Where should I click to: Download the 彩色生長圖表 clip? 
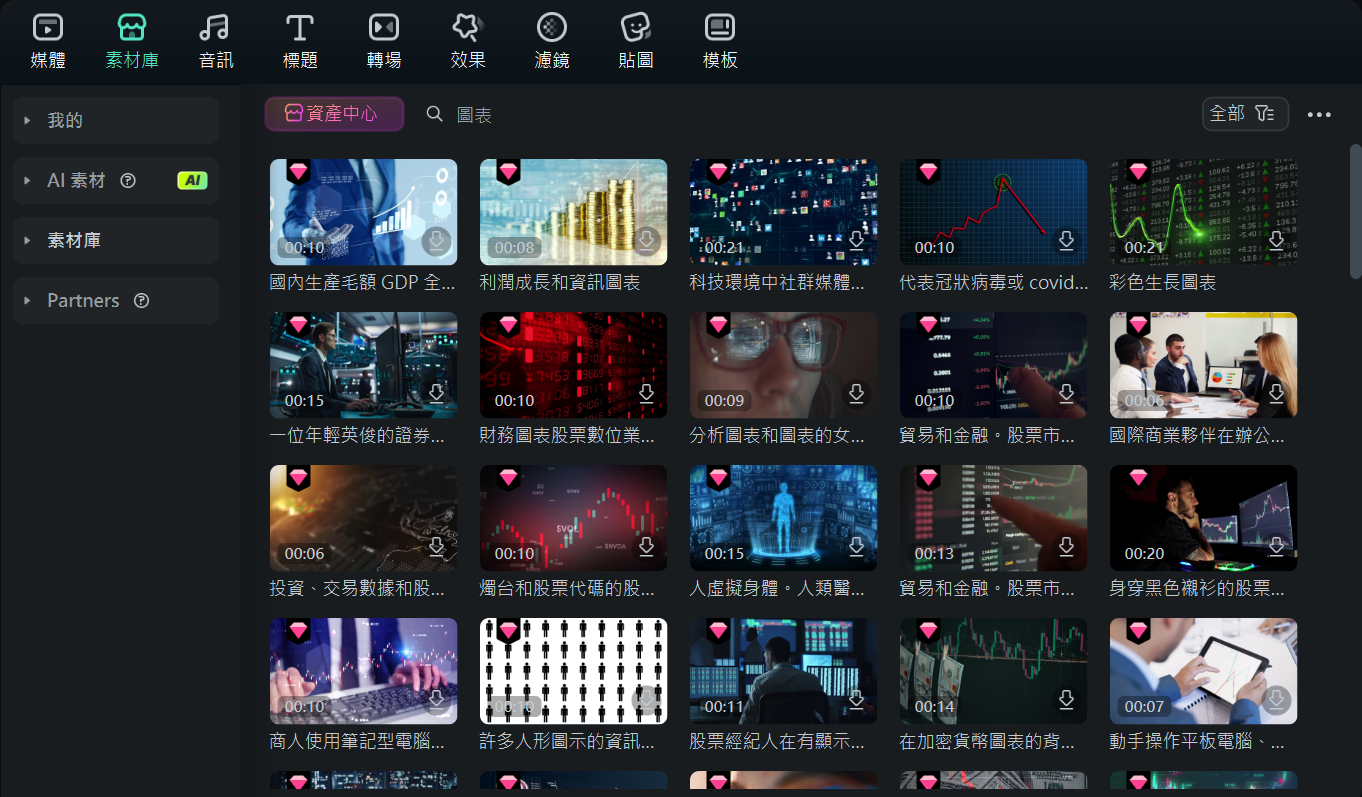click(x=1276, y=241)
